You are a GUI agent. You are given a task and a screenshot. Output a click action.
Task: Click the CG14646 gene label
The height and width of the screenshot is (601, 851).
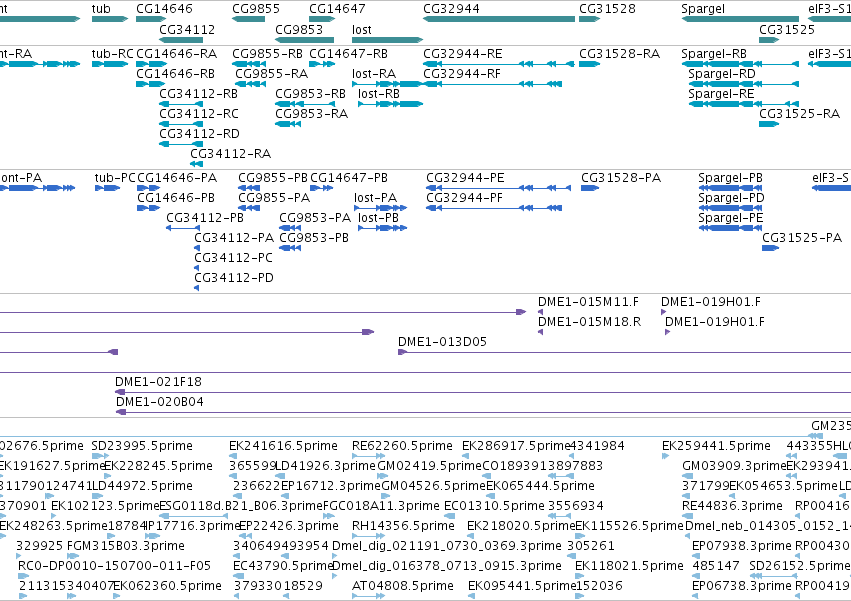[164, 9]
